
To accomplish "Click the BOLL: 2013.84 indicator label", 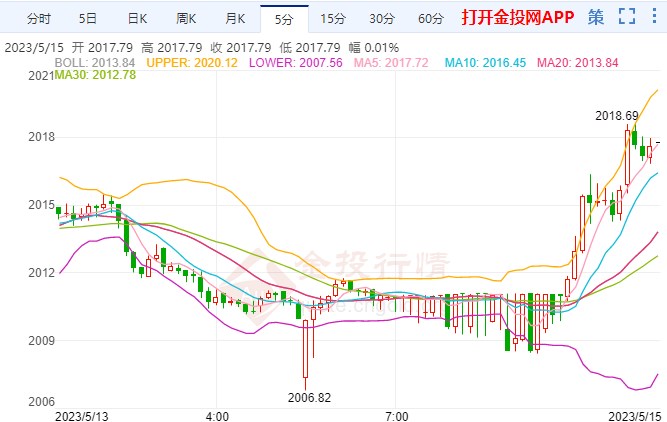I will (x=95, y=63).
